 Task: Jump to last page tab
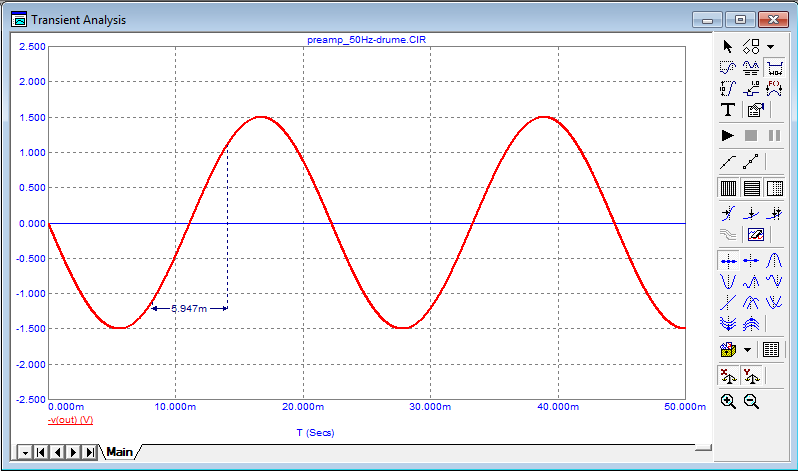[x=90, y=452]
